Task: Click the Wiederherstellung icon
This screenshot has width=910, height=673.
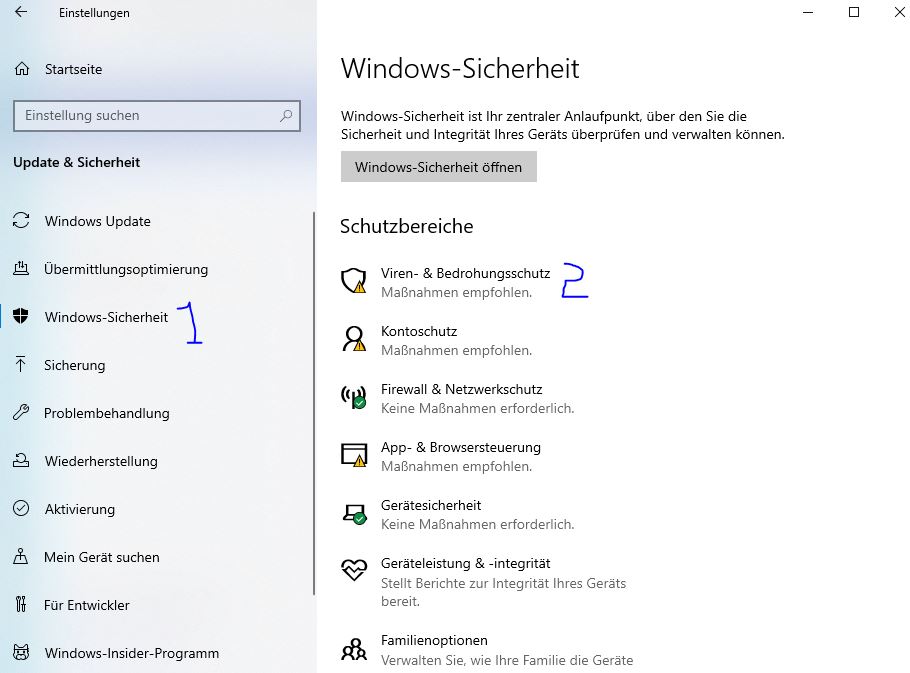Action: [21, 460]
